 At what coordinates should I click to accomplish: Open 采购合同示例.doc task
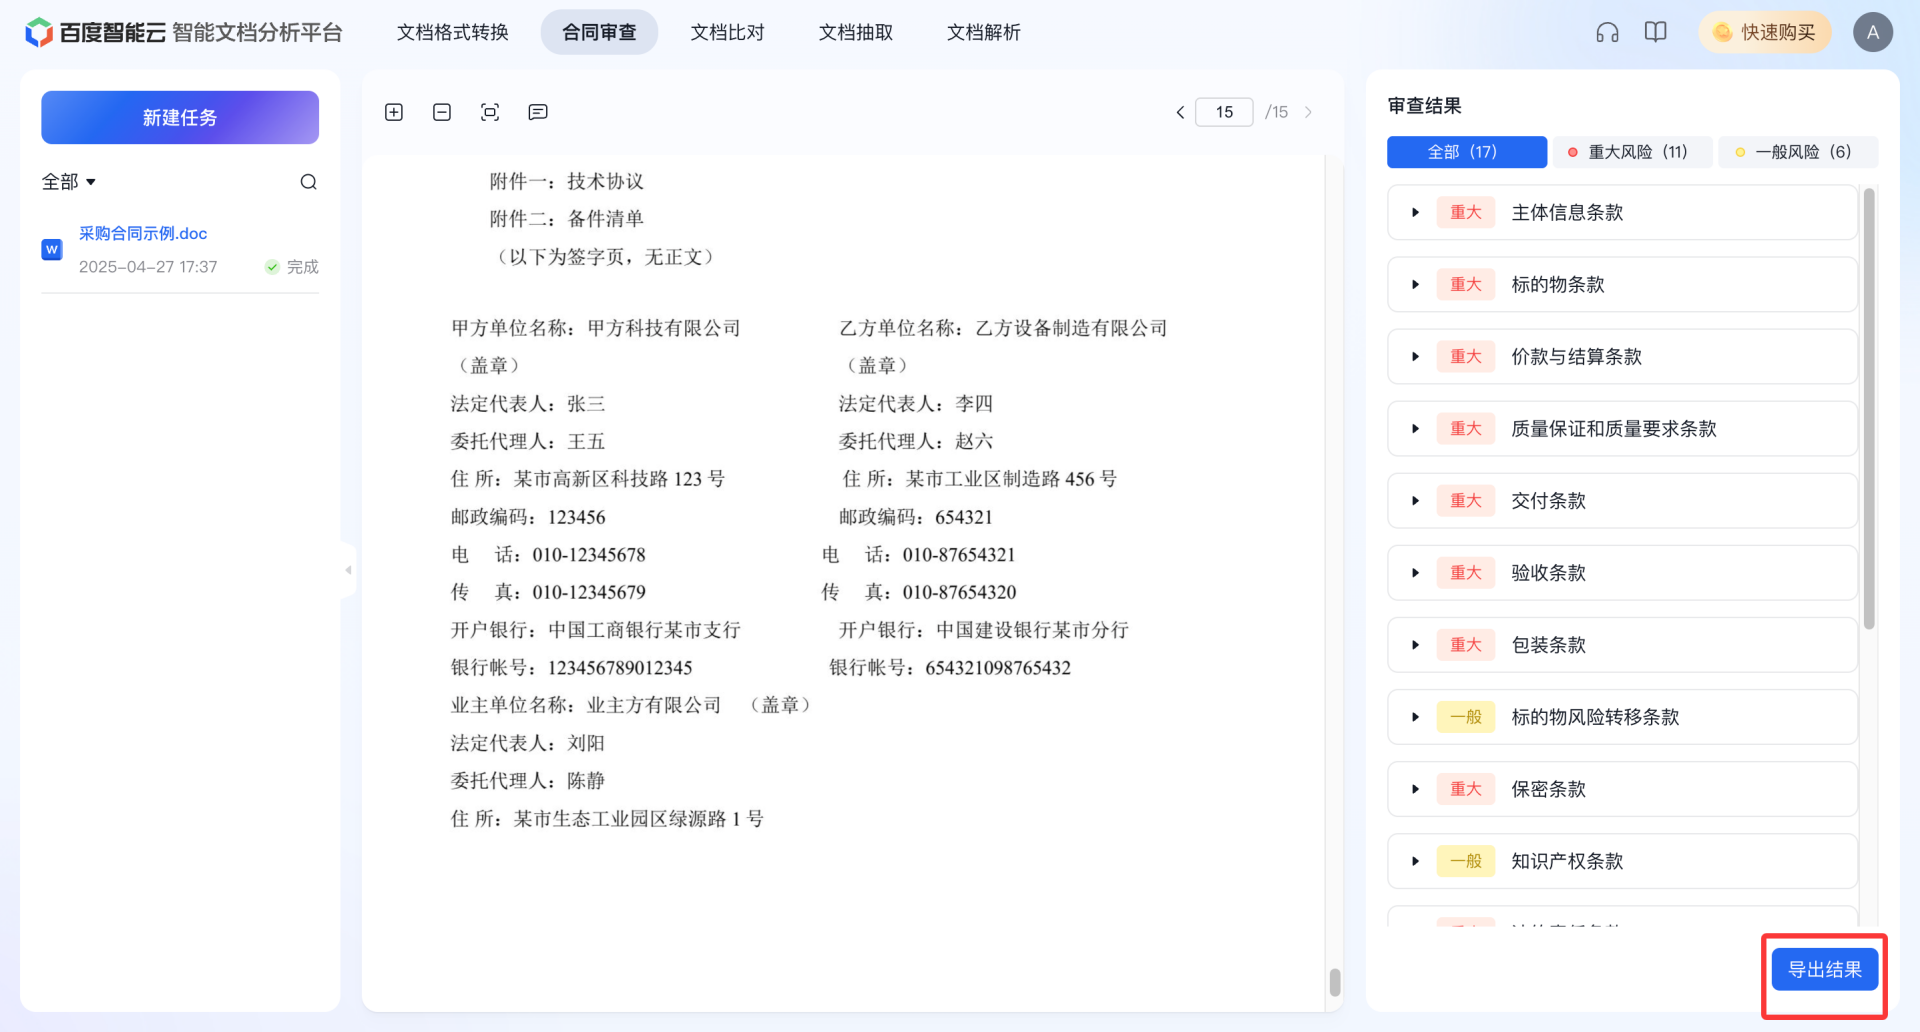pos(143,233)
